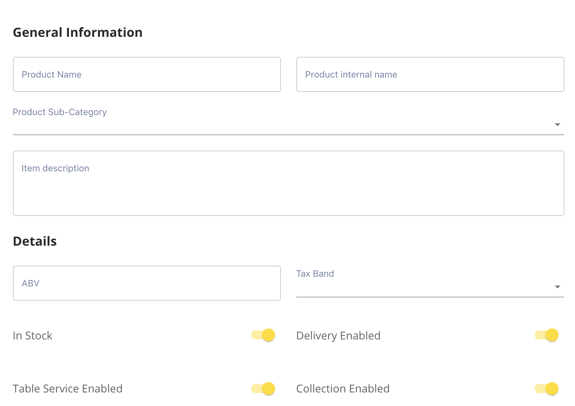575x406 pixels.
Task: Click the Collection Enabled label
Action: [343, 389]
